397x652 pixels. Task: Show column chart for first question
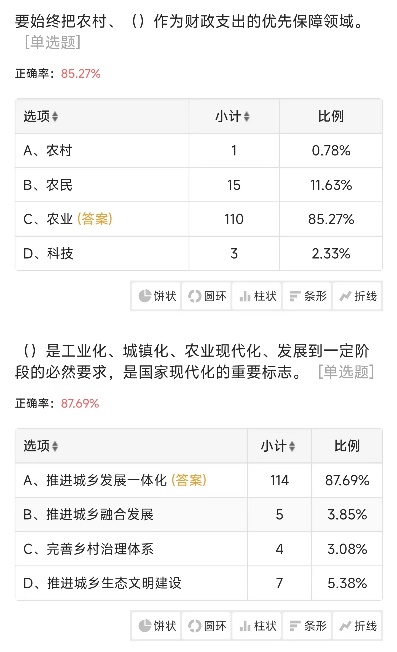[x=257, y=296]
